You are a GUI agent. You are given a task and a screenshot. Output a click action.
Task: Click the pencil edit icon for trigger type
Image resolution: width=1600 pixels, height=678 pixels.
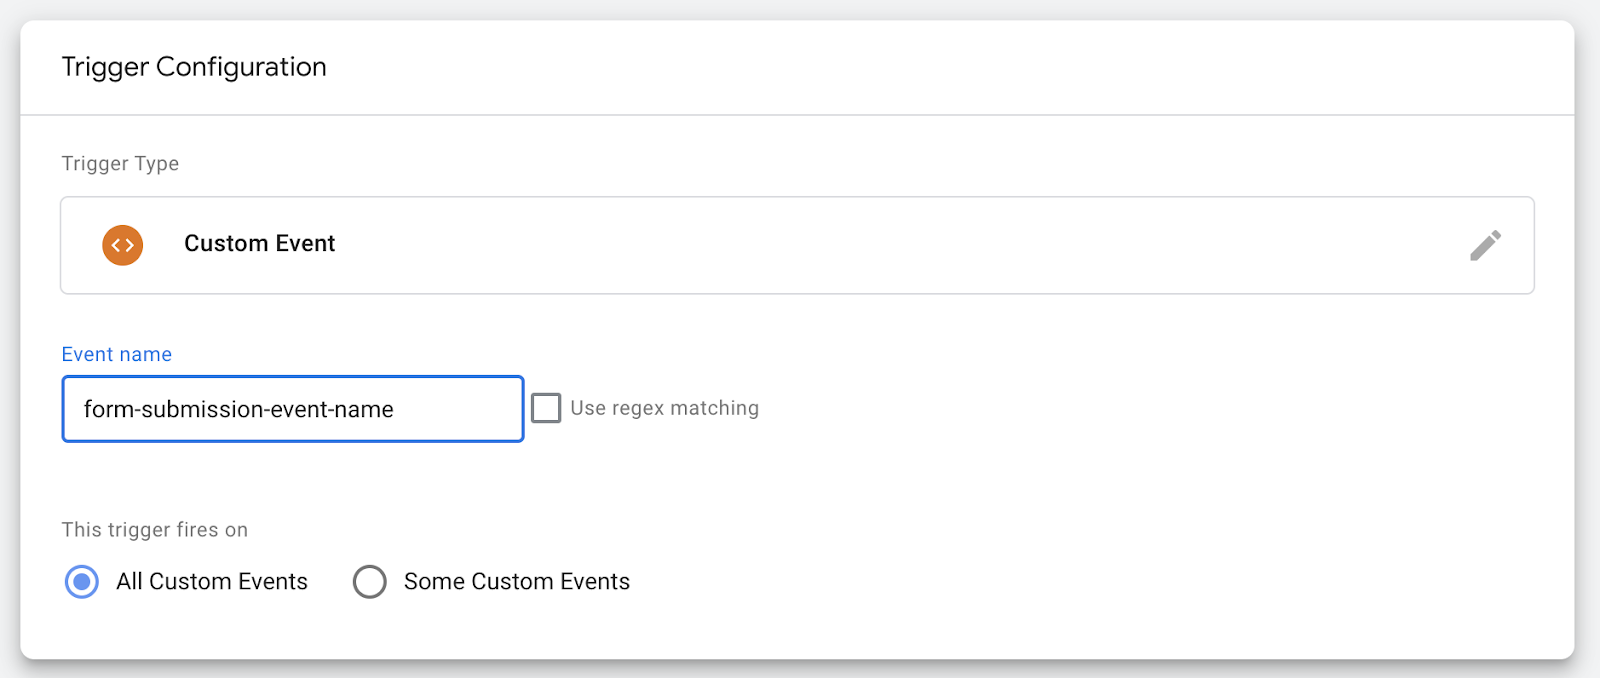tap(1485, 245)
